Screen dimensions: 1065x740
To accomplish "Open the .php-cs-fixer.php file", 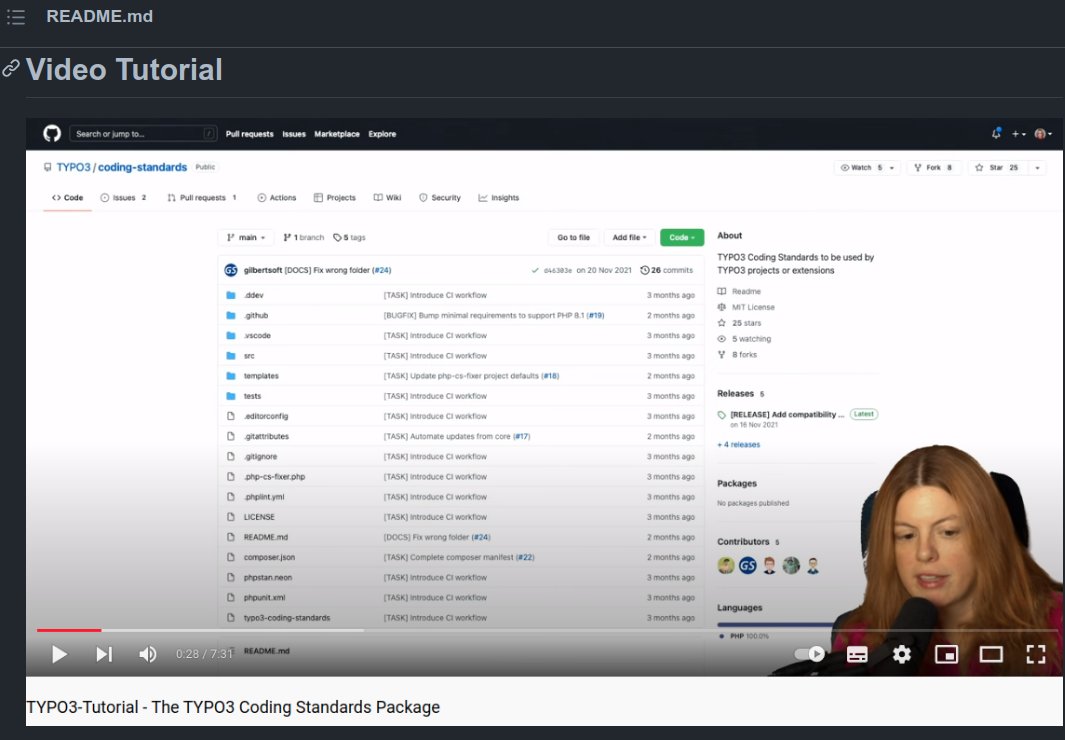I will click(x=274, y=477).
